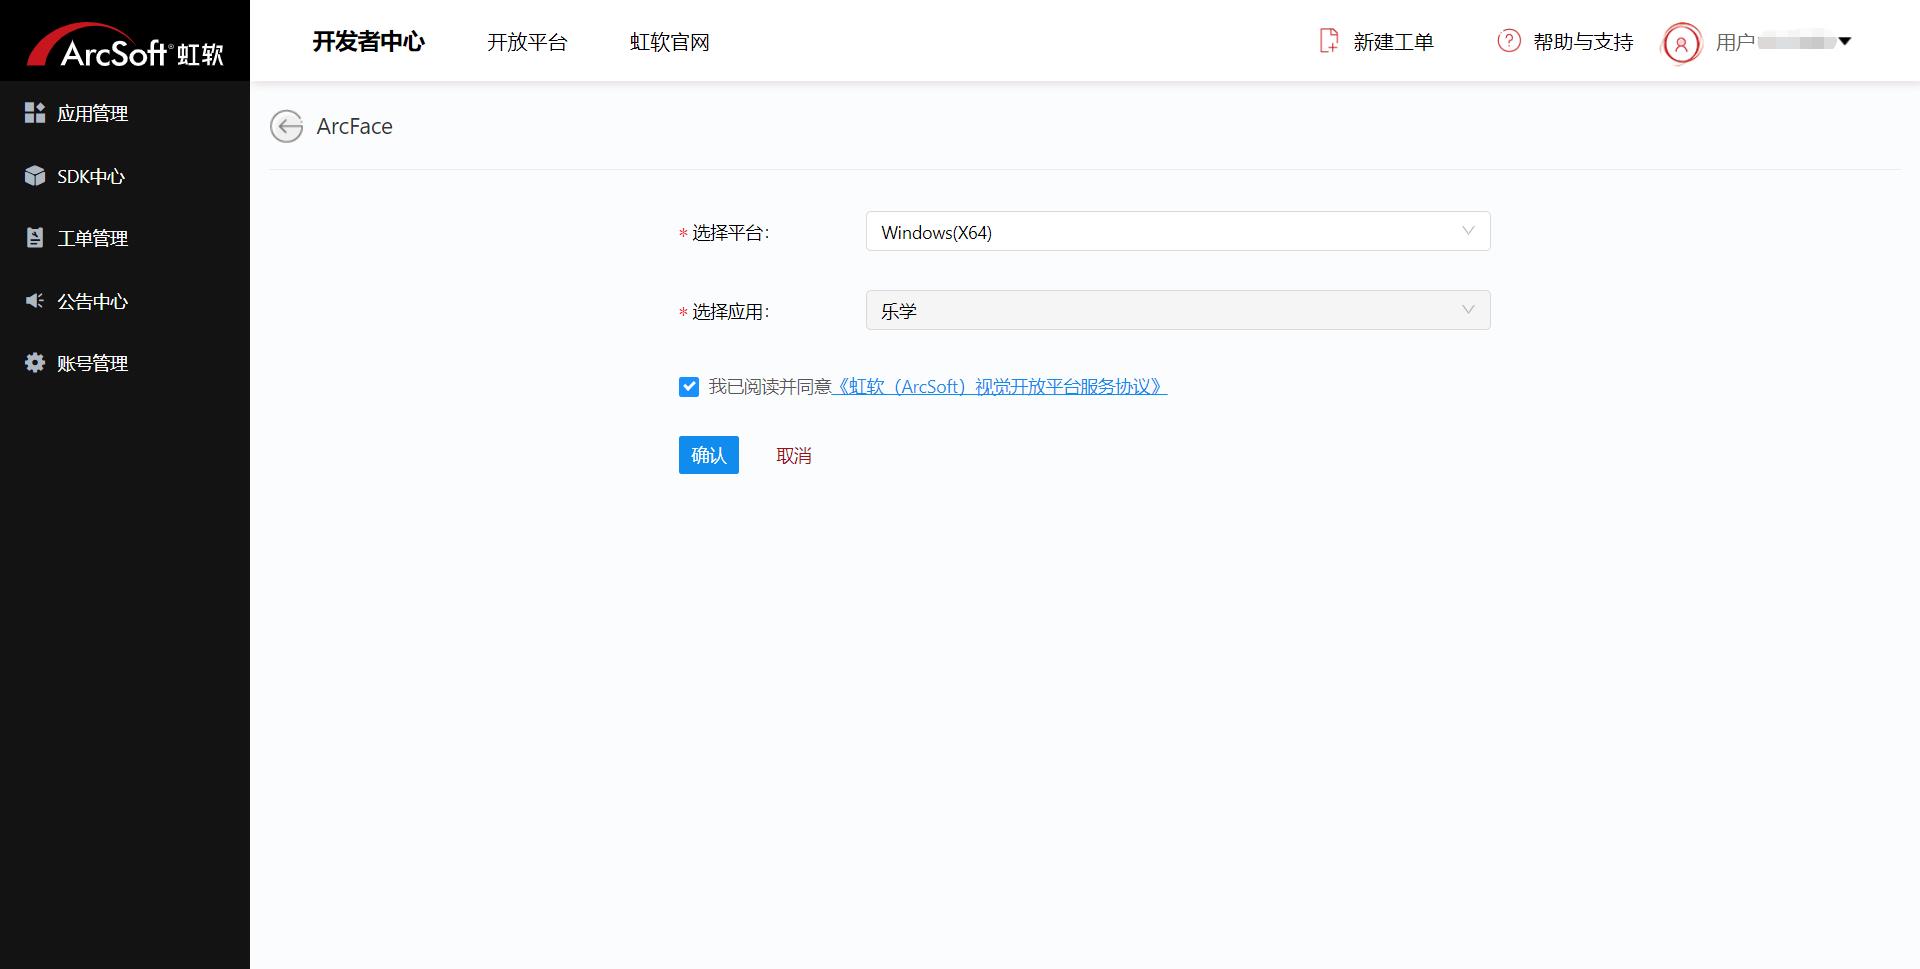The image size is (1920, 969).
Task: Select the 开发者中心 top navigation item
Action: [369, 42]
